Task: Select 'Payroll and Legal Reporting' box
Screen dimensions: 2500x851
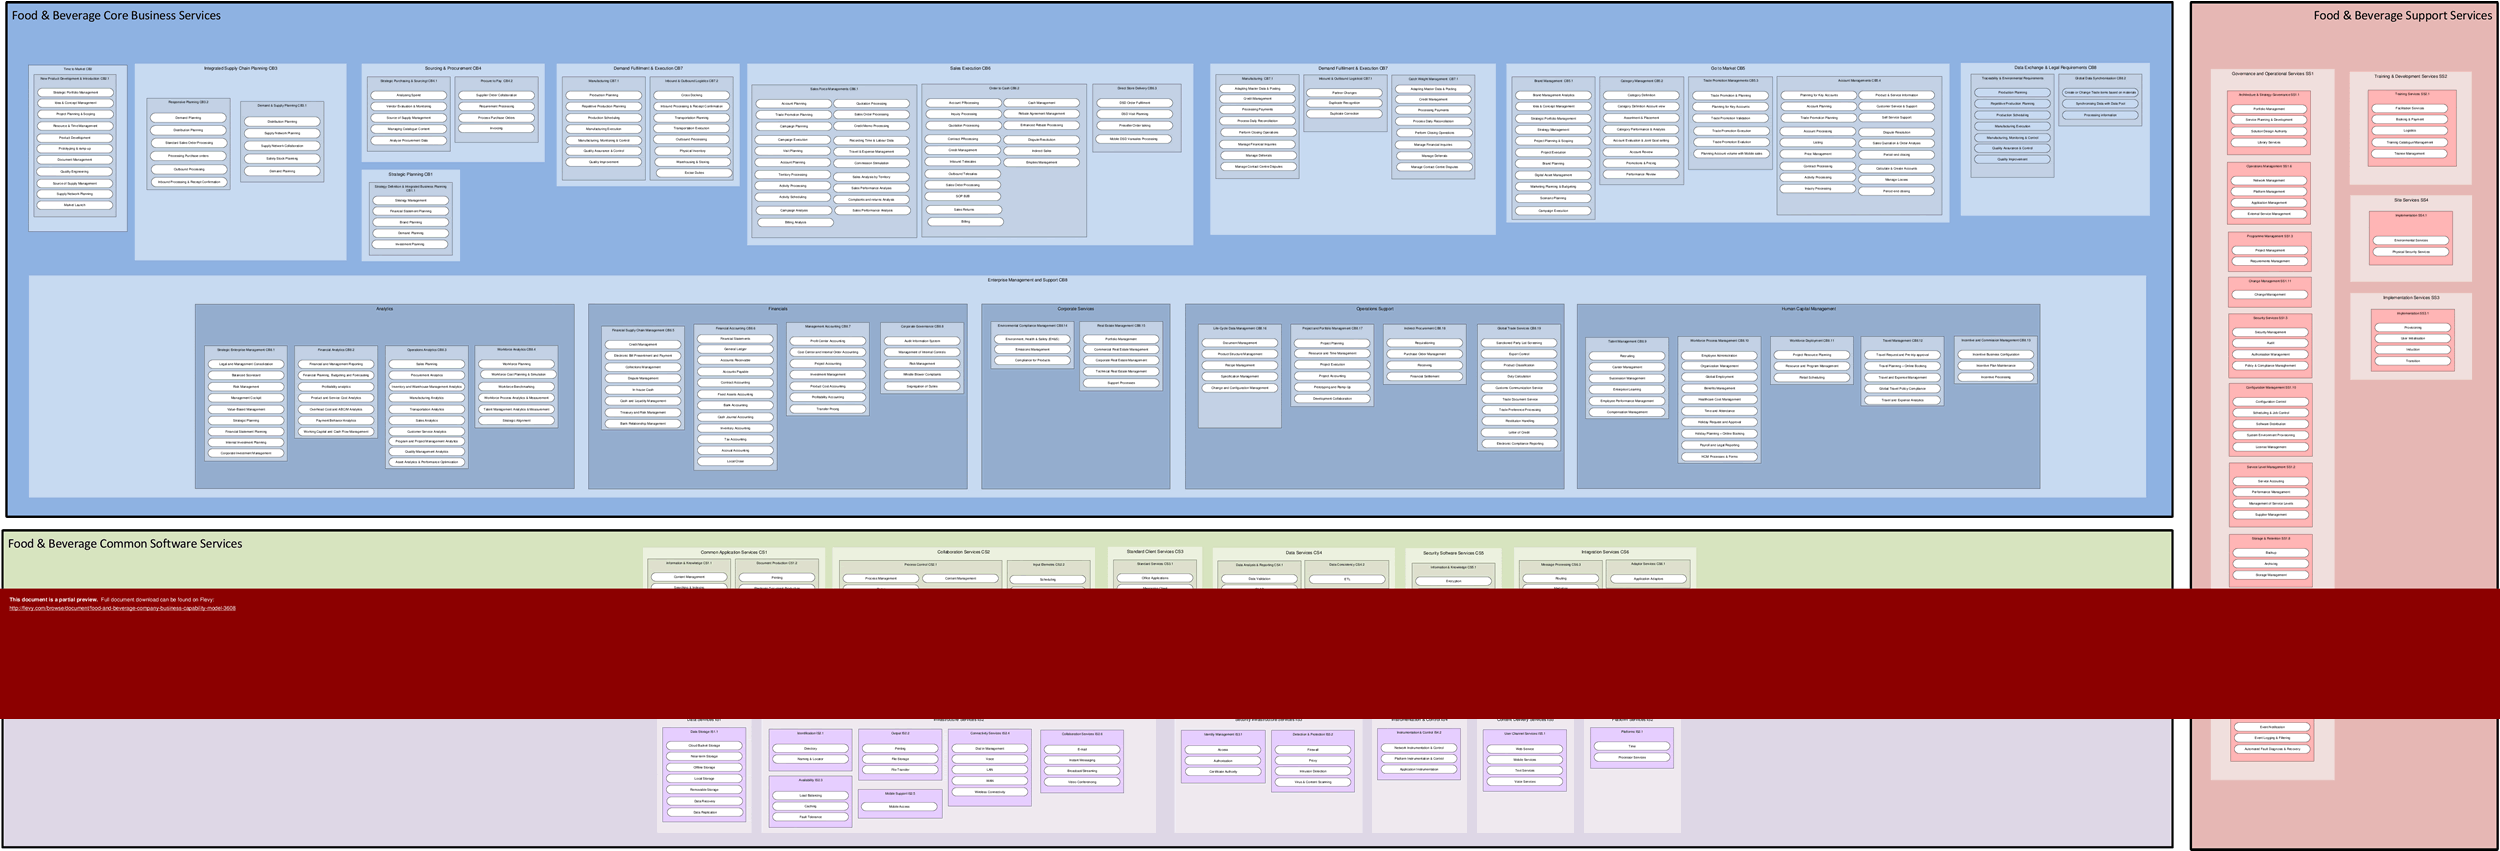Action: pyautogui.click(x=1719, y=445)
